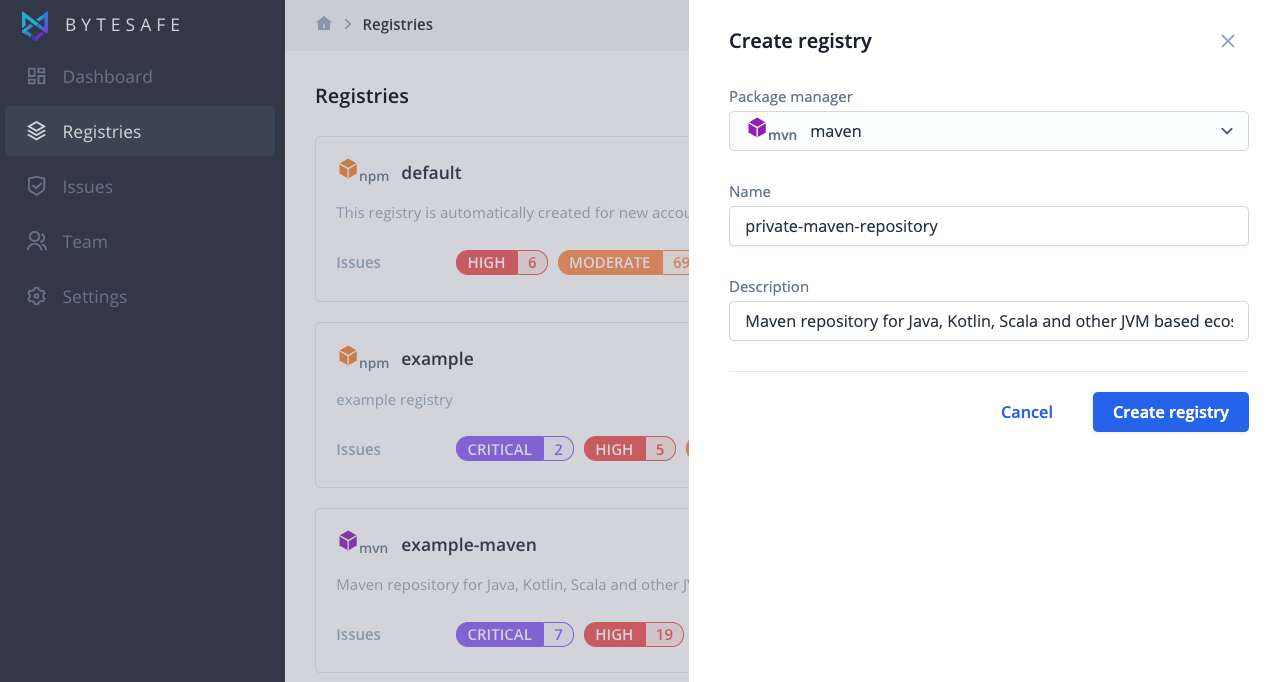Click the mvn cube icon of example-maven registry
Screen dimensions: 1279x682
coord(348,541)
